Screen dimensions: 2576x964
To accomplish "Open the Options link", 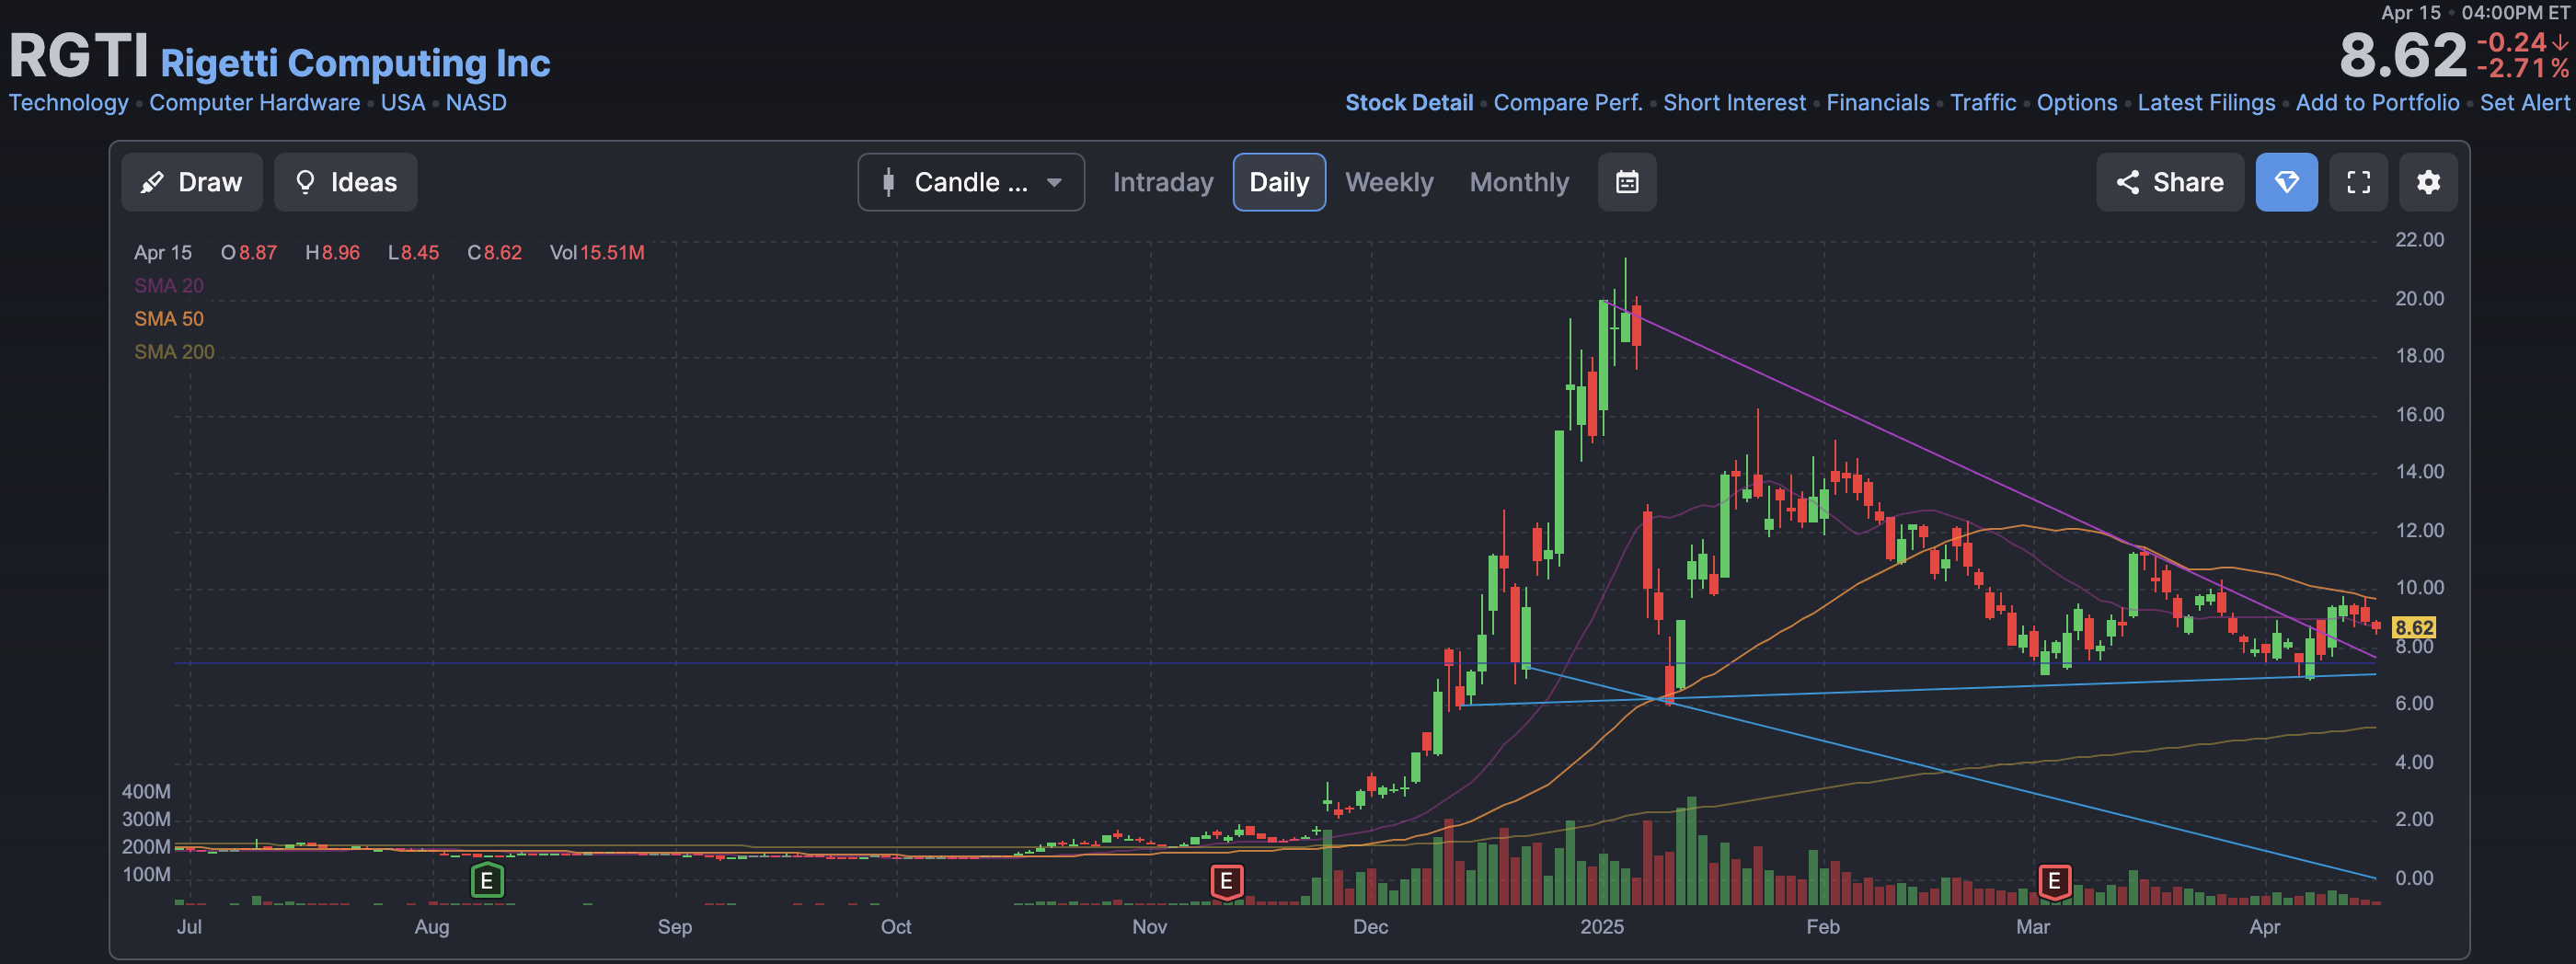I will tap(2077, 103).
